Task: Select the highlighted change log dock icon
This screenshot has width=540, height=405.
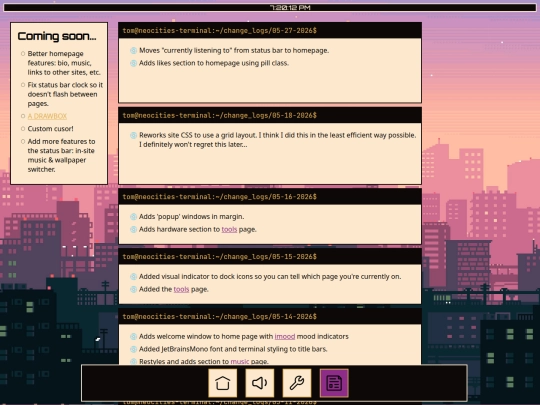Action: coord(334,383)
